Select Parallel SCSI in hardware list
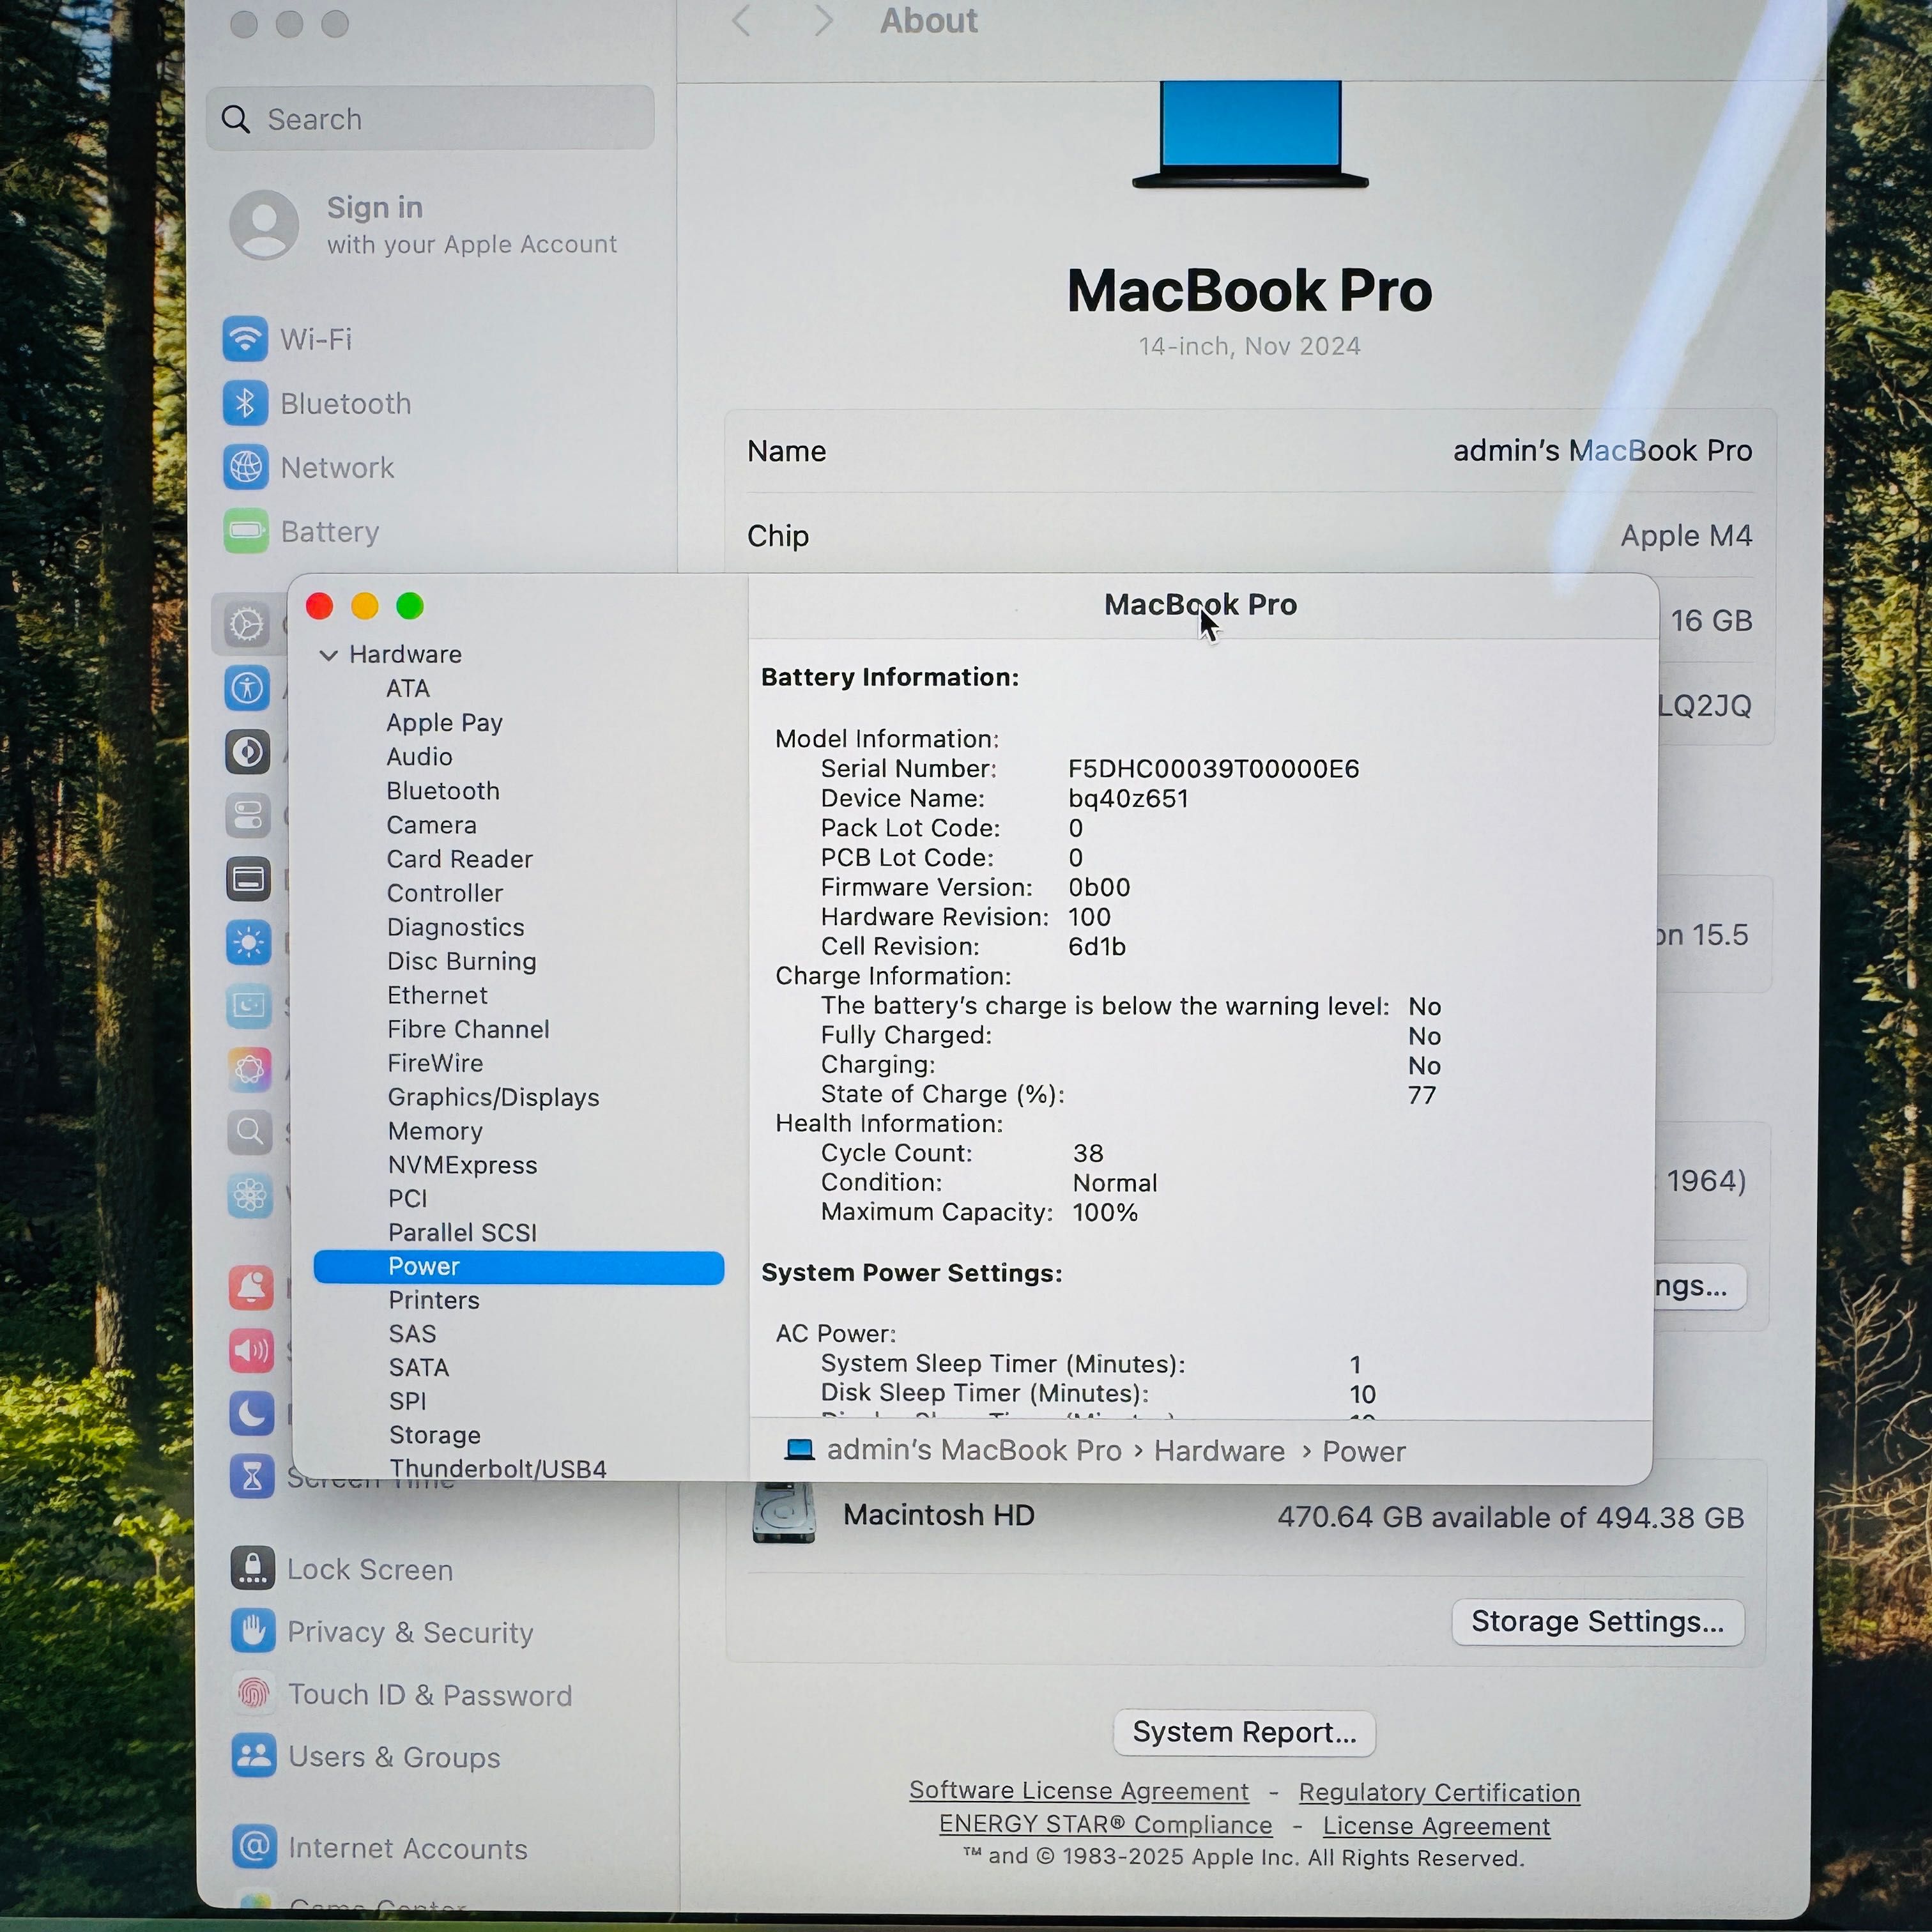1932x1932 pixels. point(462,1232)
